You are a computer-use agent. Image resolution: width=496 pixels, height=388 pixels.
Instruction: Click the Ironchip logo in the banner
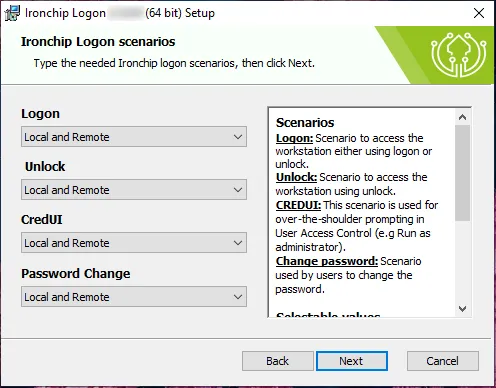point(458,55)
